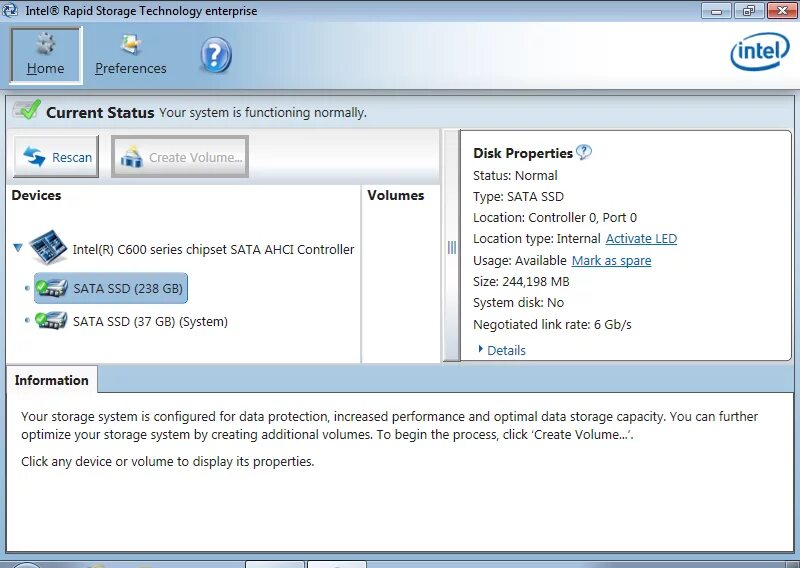Click the Current Status checkmark icon
Image resolution: width=800 pixels, height=568 pixels.
pyautogui.click(x=27, y=110)
